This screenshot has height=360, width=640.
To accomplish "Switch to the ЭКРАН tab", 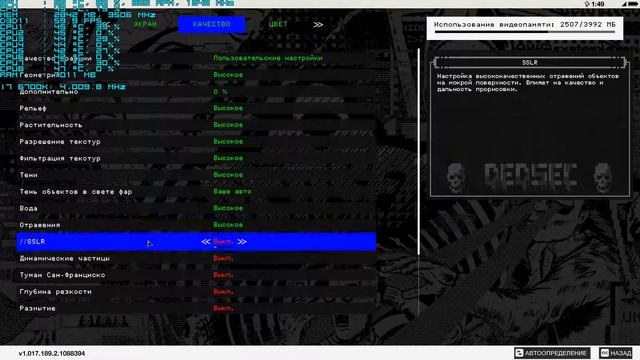I will click(145, 24).
